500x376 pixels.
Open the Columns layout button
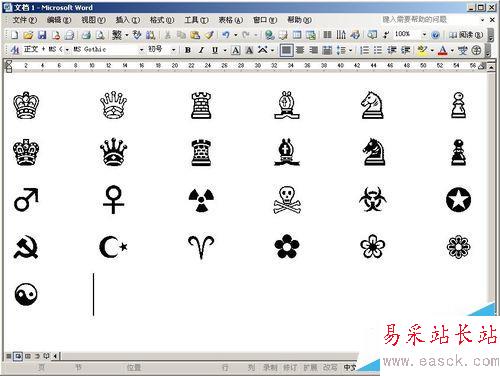[x=328, y=35]
